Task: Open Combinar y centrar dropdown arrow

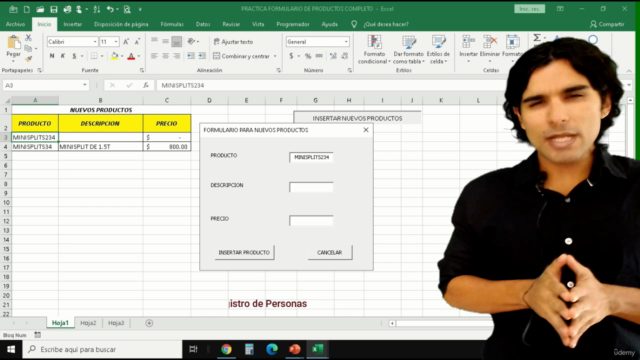Action: [275, 56]
